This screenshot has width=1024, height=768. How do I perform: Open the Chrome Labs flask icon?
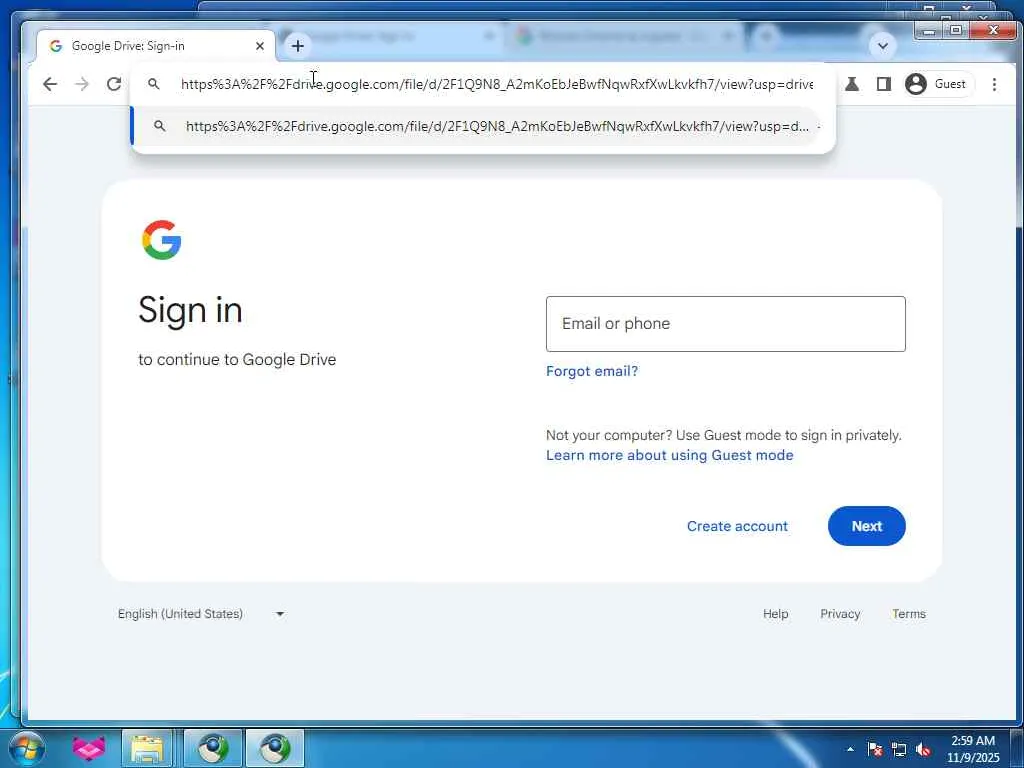pos(852,84)
